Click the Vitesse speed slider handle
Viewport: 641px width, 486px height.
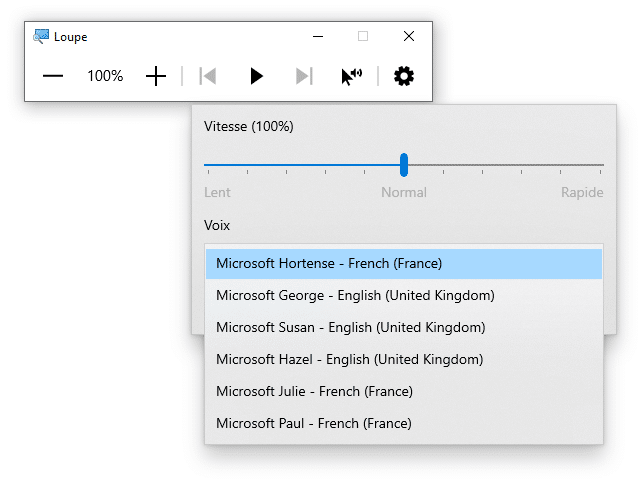click(404, 164)
